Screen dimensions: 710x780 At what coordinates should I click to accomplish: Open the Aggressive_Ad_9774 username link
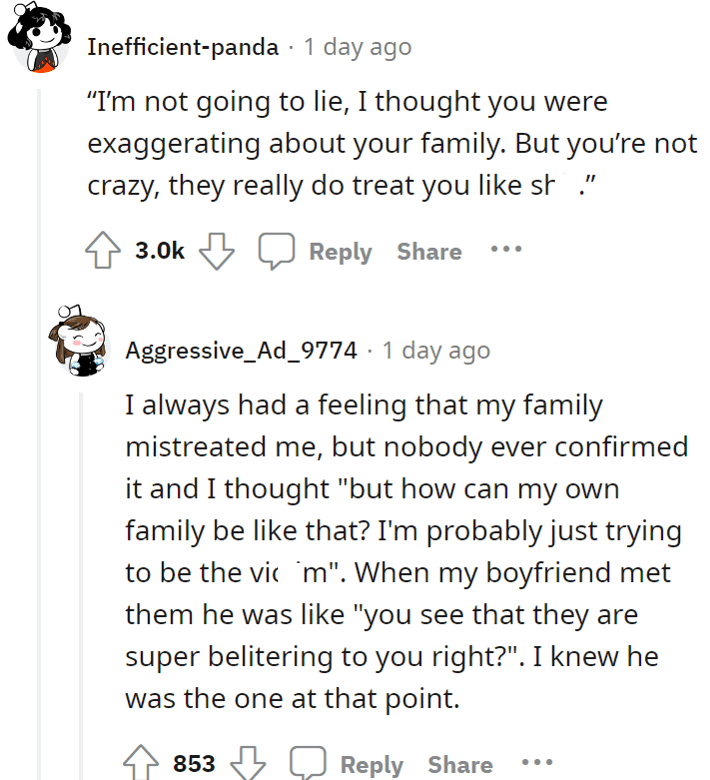click(241, 351)
